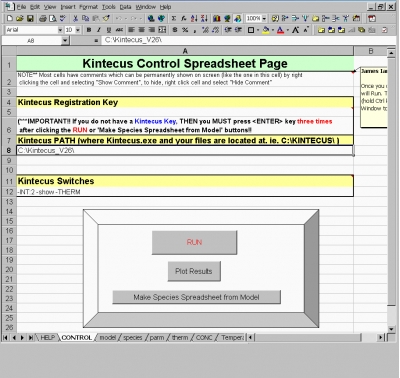Click the Save floppy disk icon

(30, 19)
